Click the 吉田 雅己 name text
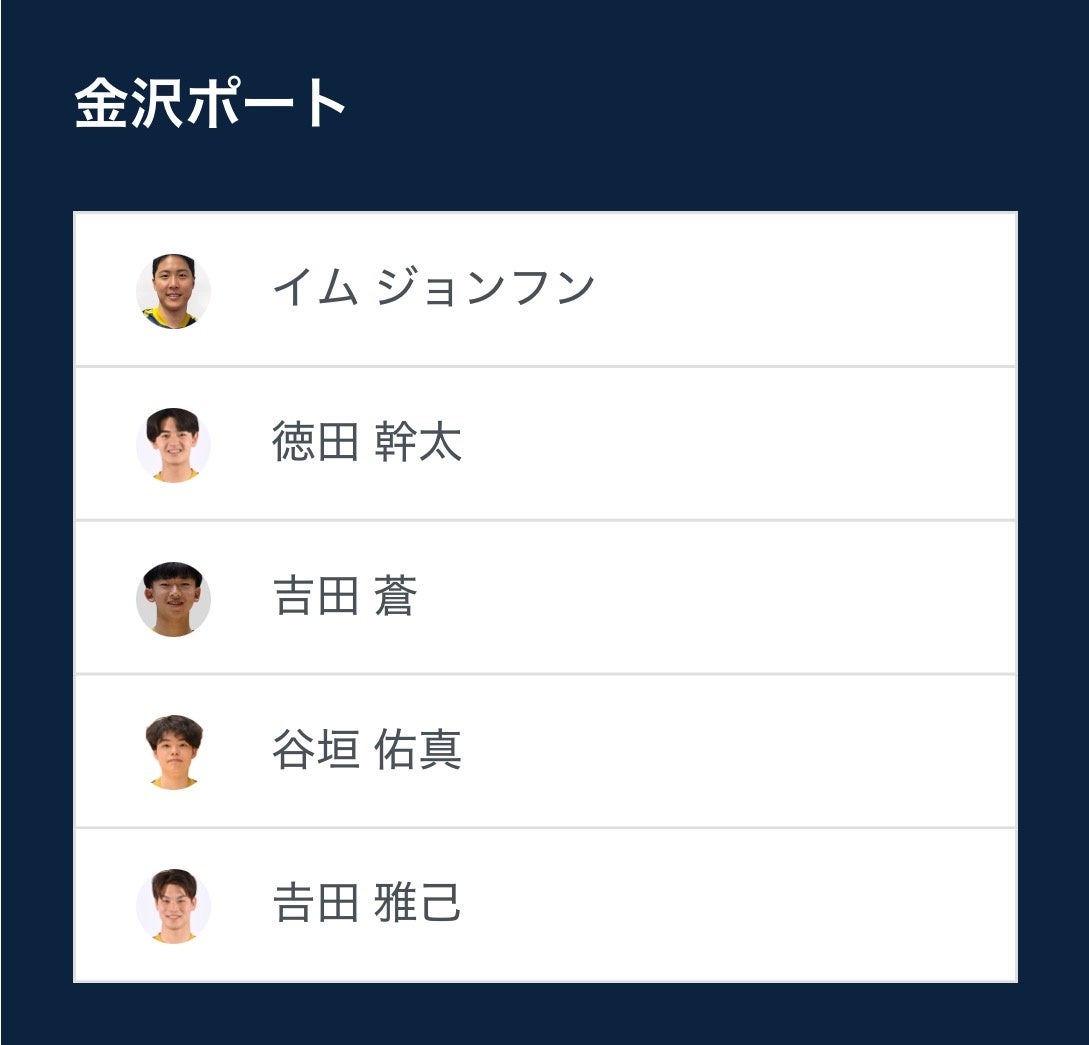Viewport: 1089px width, 1045px height. pyautogui.click(x=366, y=904)
